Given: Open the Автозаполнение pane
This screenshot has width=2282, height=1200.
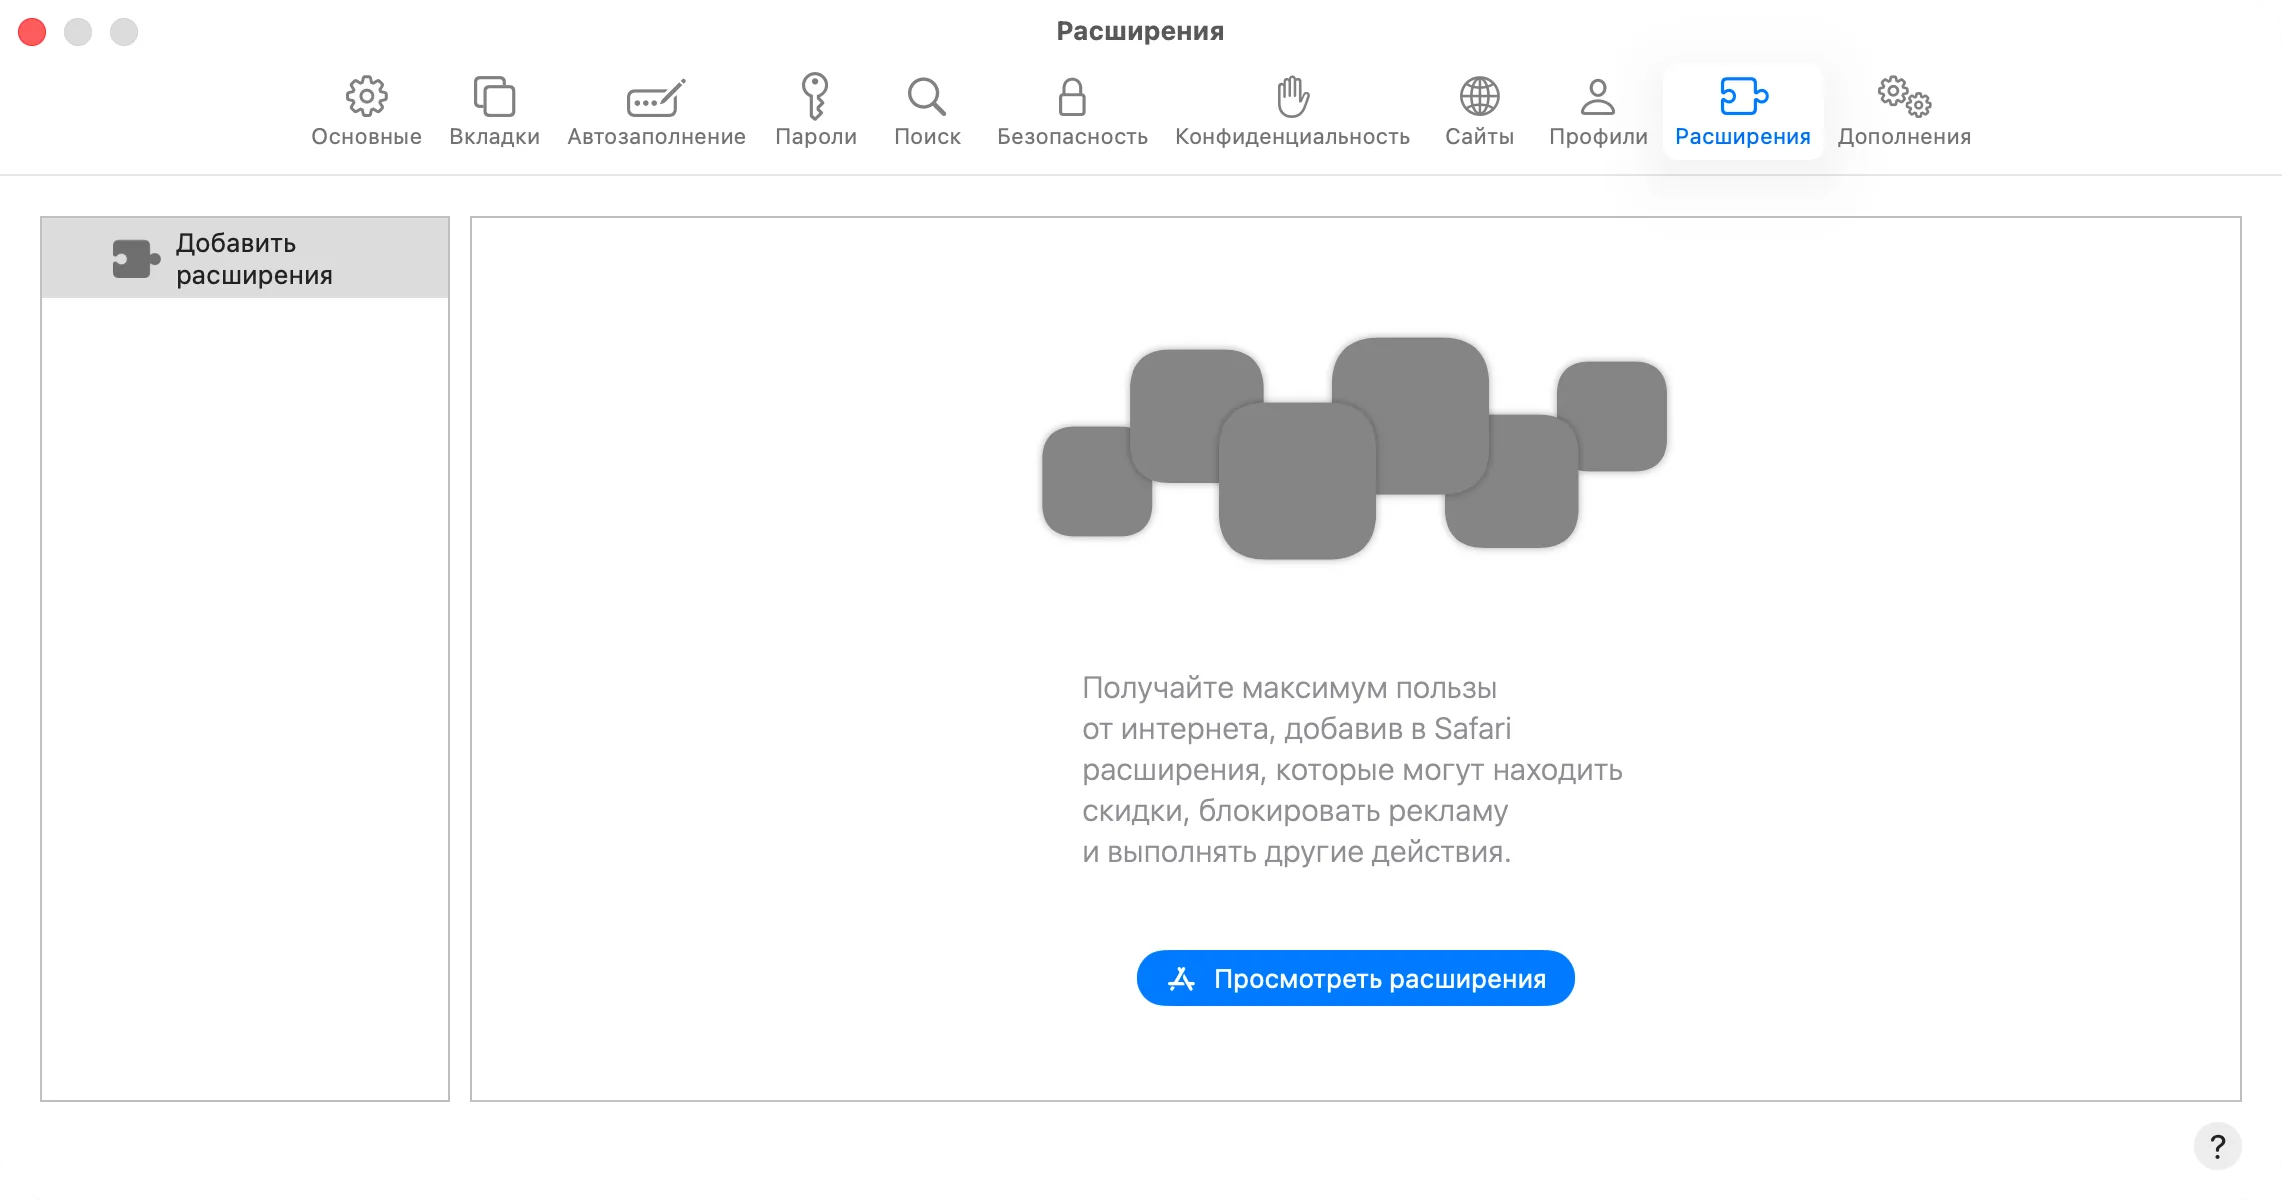Looking at the screenshot, I should [x=656, y=111].
